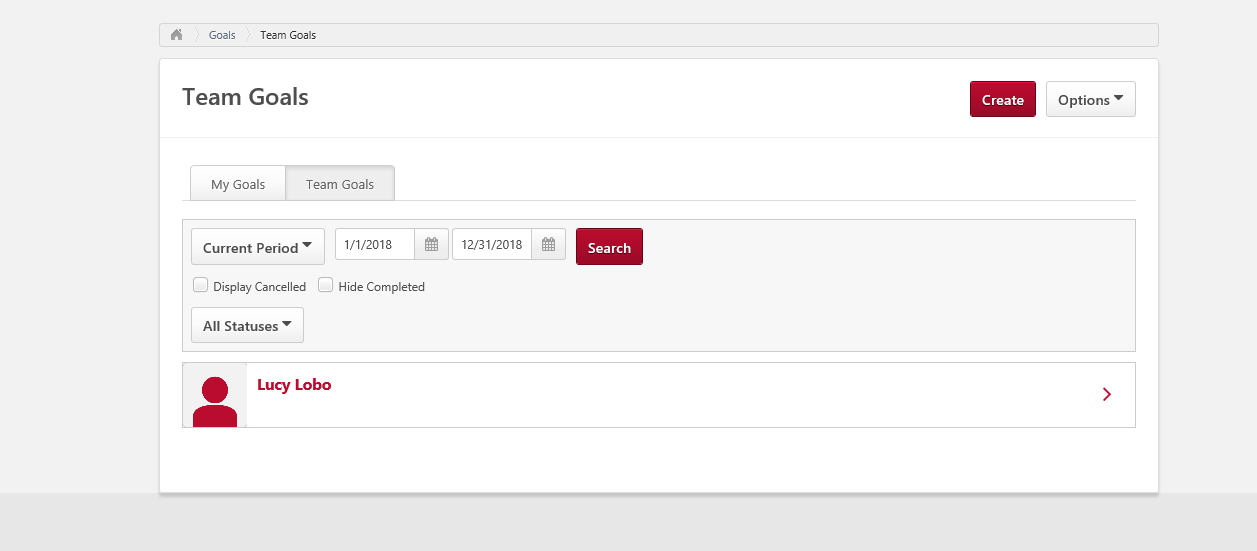Open calendar picker for end date 12/31/2018
1257x551 pixels.
pos(549,245)
